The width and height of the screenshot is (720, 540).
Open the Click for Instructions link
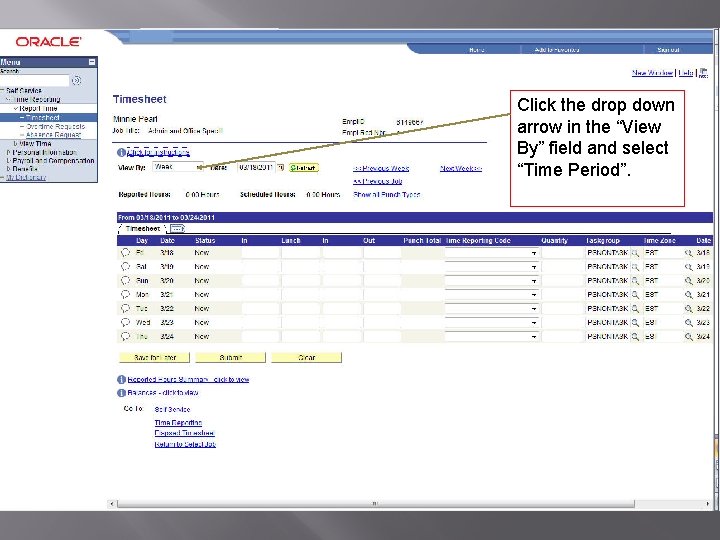coord(158,152)
